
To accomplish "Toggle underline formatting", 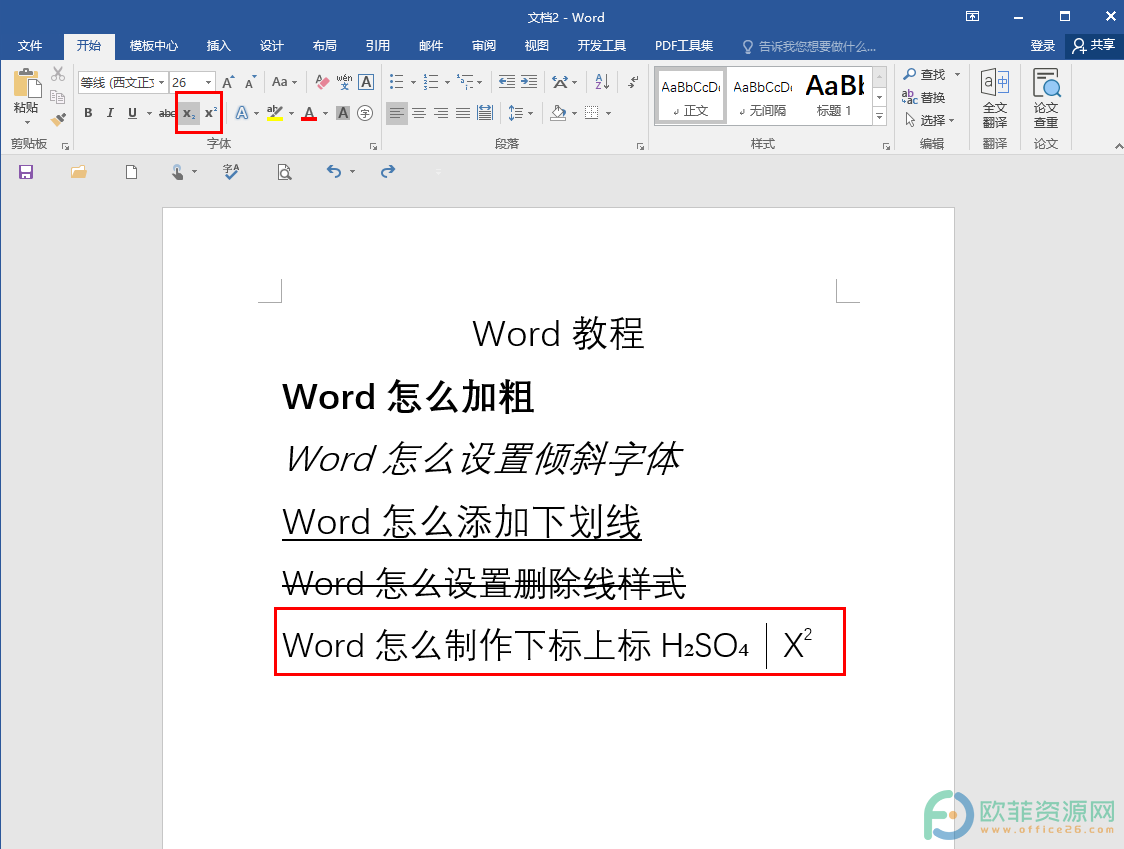I will point(132,113).
